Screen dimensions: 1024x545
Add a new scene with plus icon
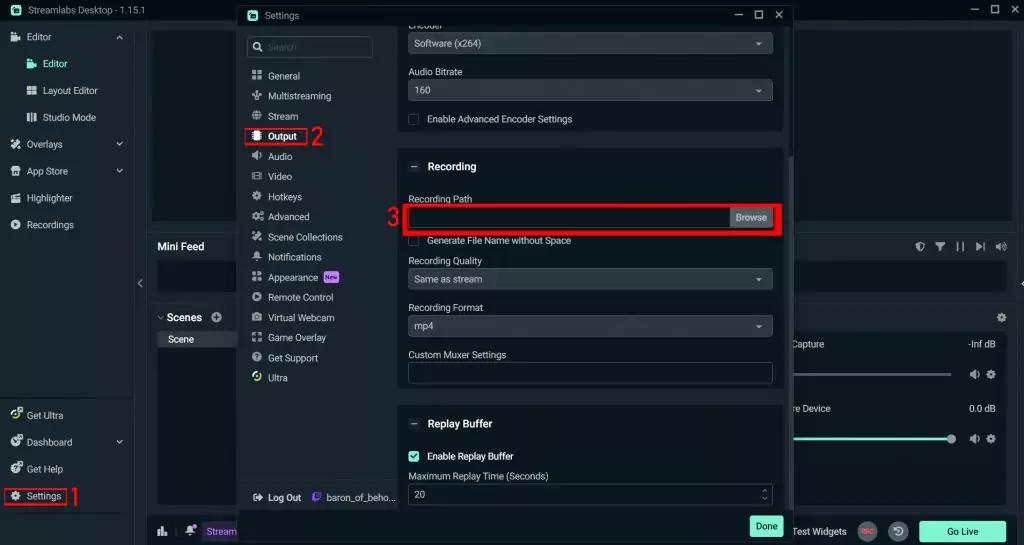(x=216, y=317)
